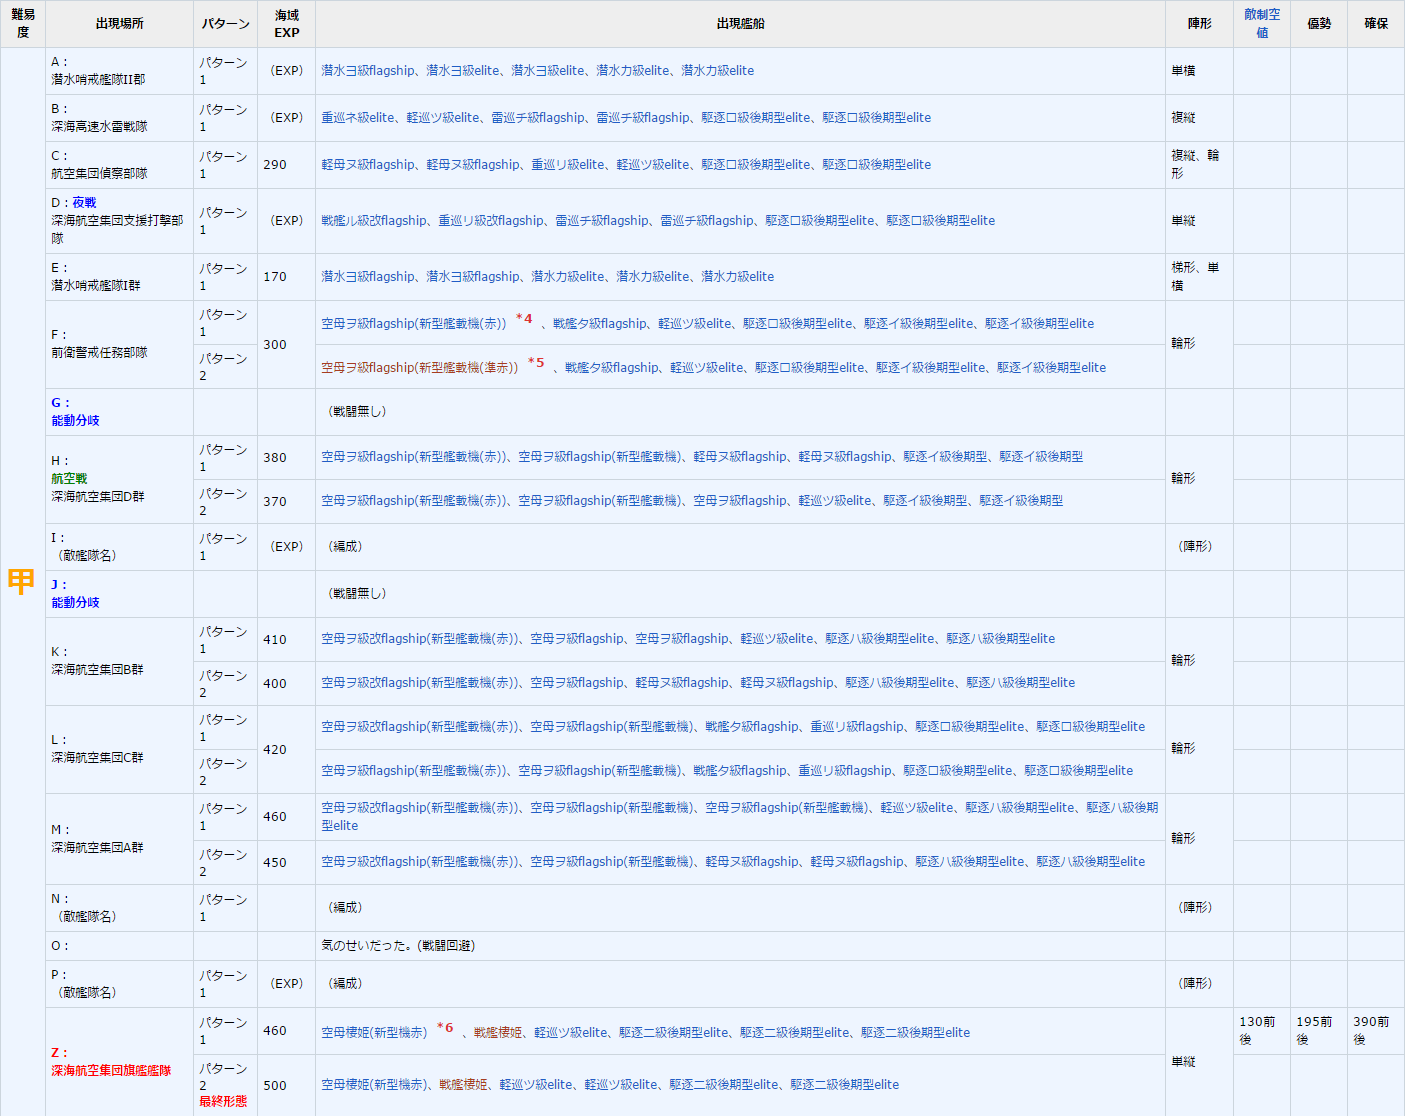Click 軽巡ツ級elite link in row C
This screenshot has width=1405, height=1116.
point(653,165)
